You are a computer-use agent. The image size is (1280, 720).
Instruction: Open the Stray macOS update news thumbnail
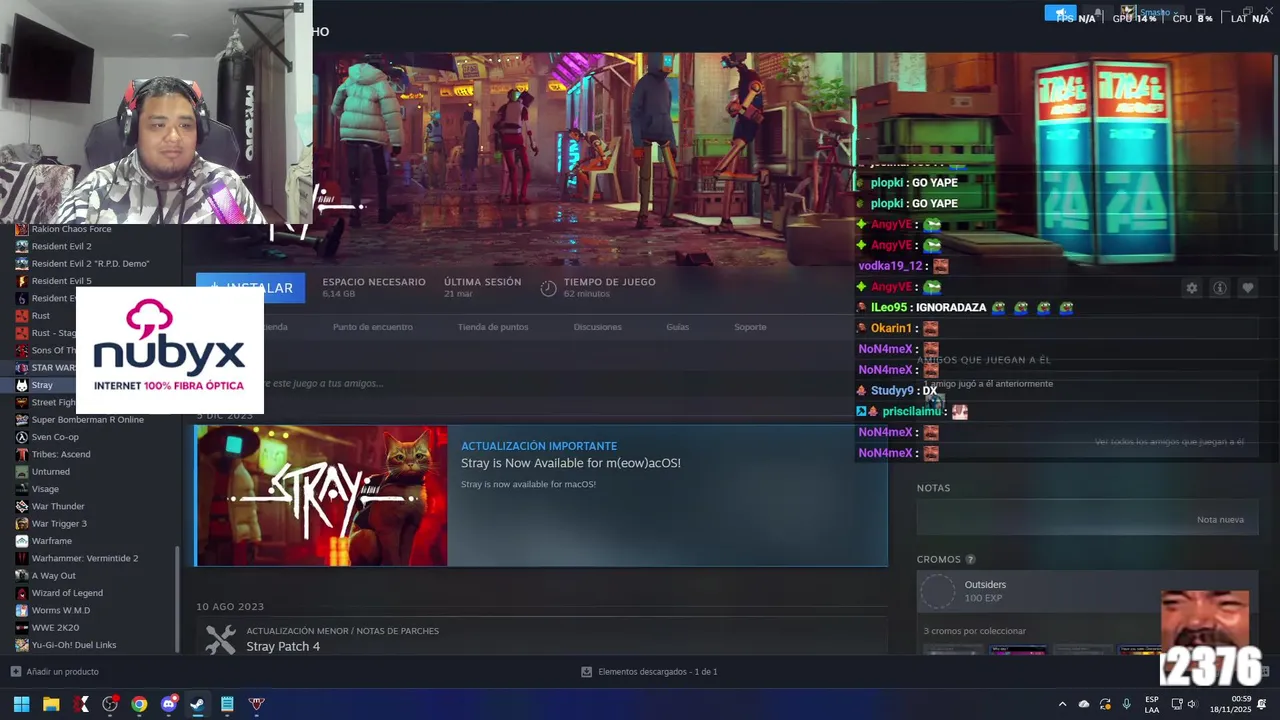tap(321, 496)
